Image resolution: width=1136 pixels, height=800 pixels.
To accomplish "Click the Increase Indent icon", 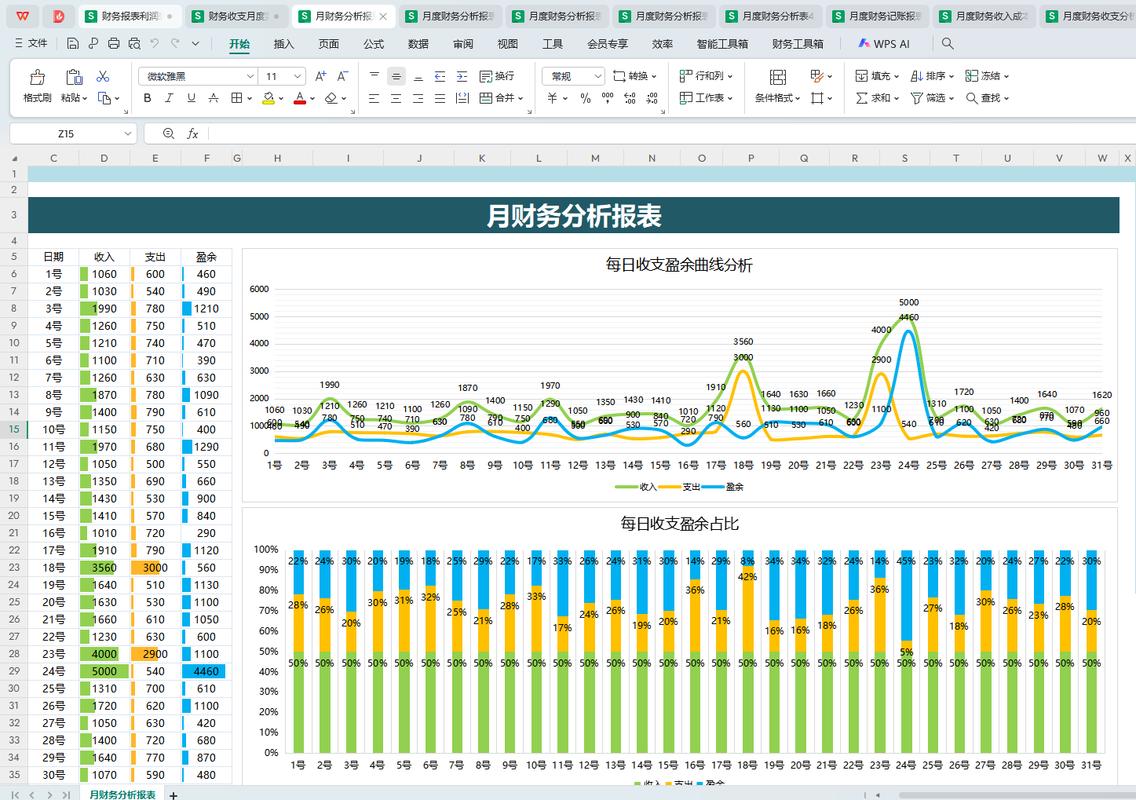I will (462, 76).
